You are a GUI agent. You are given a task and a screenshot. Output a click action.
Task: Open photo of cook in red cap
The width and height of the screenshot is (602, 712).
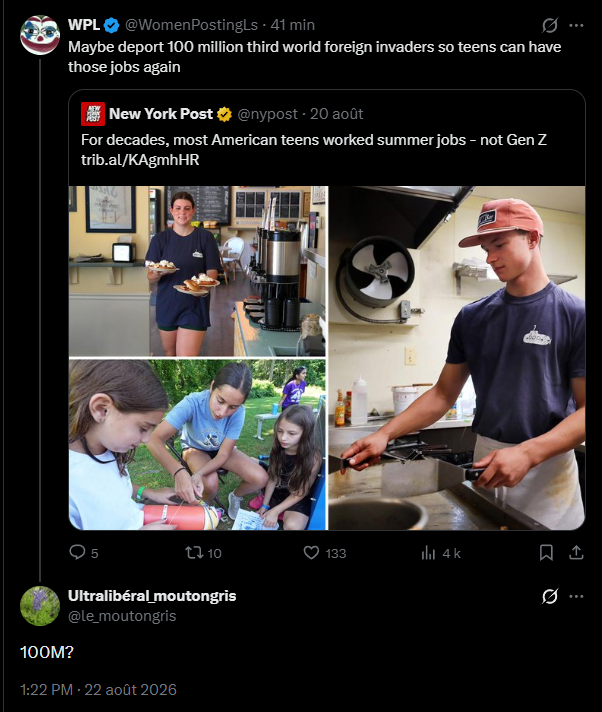point(457,358)
